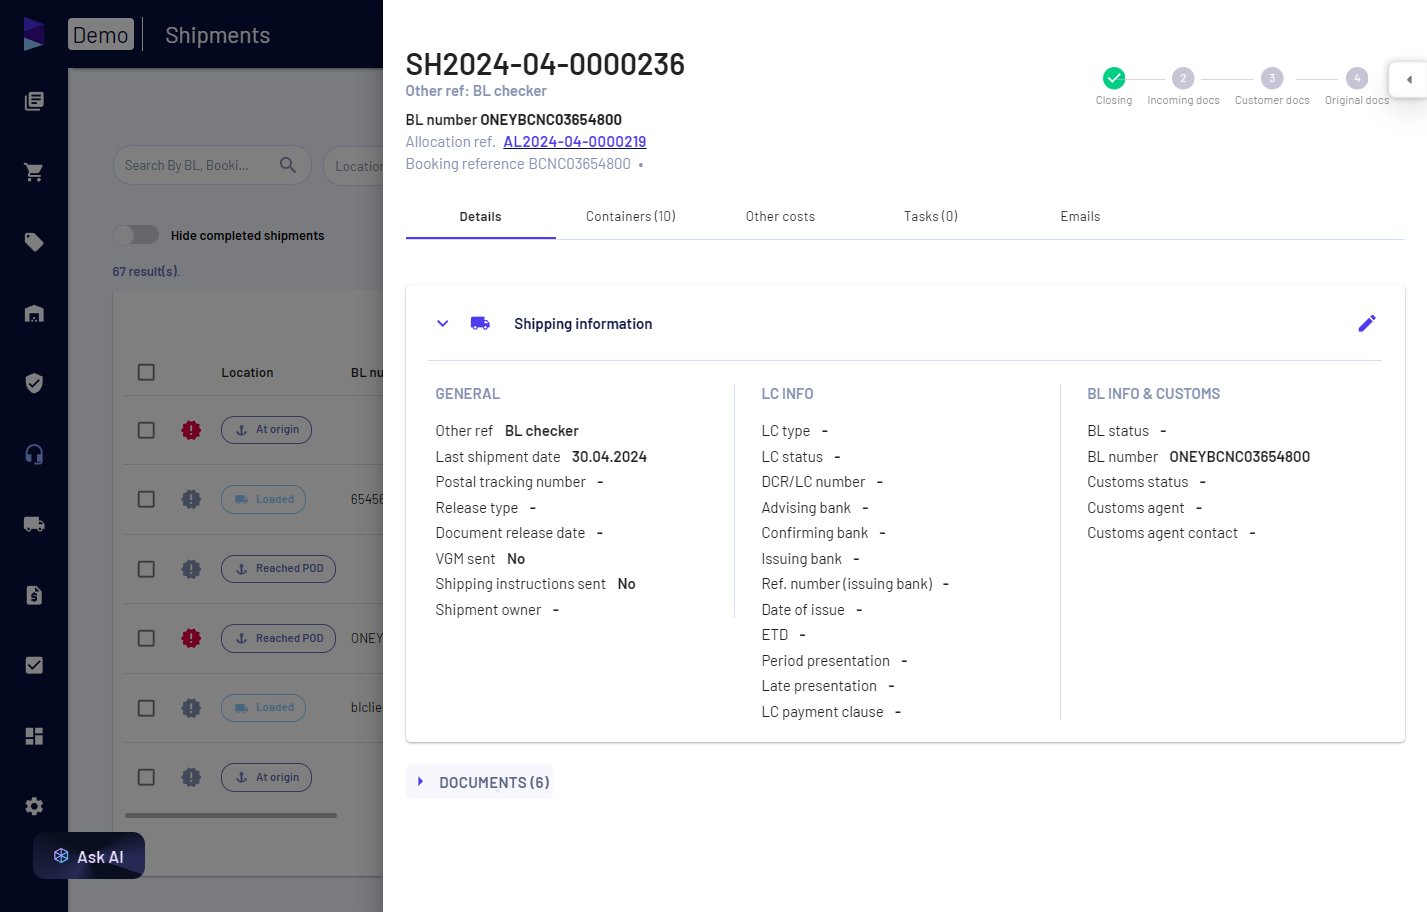
Task: Click the magnifier icon in the search box
Action: [288, 165]
